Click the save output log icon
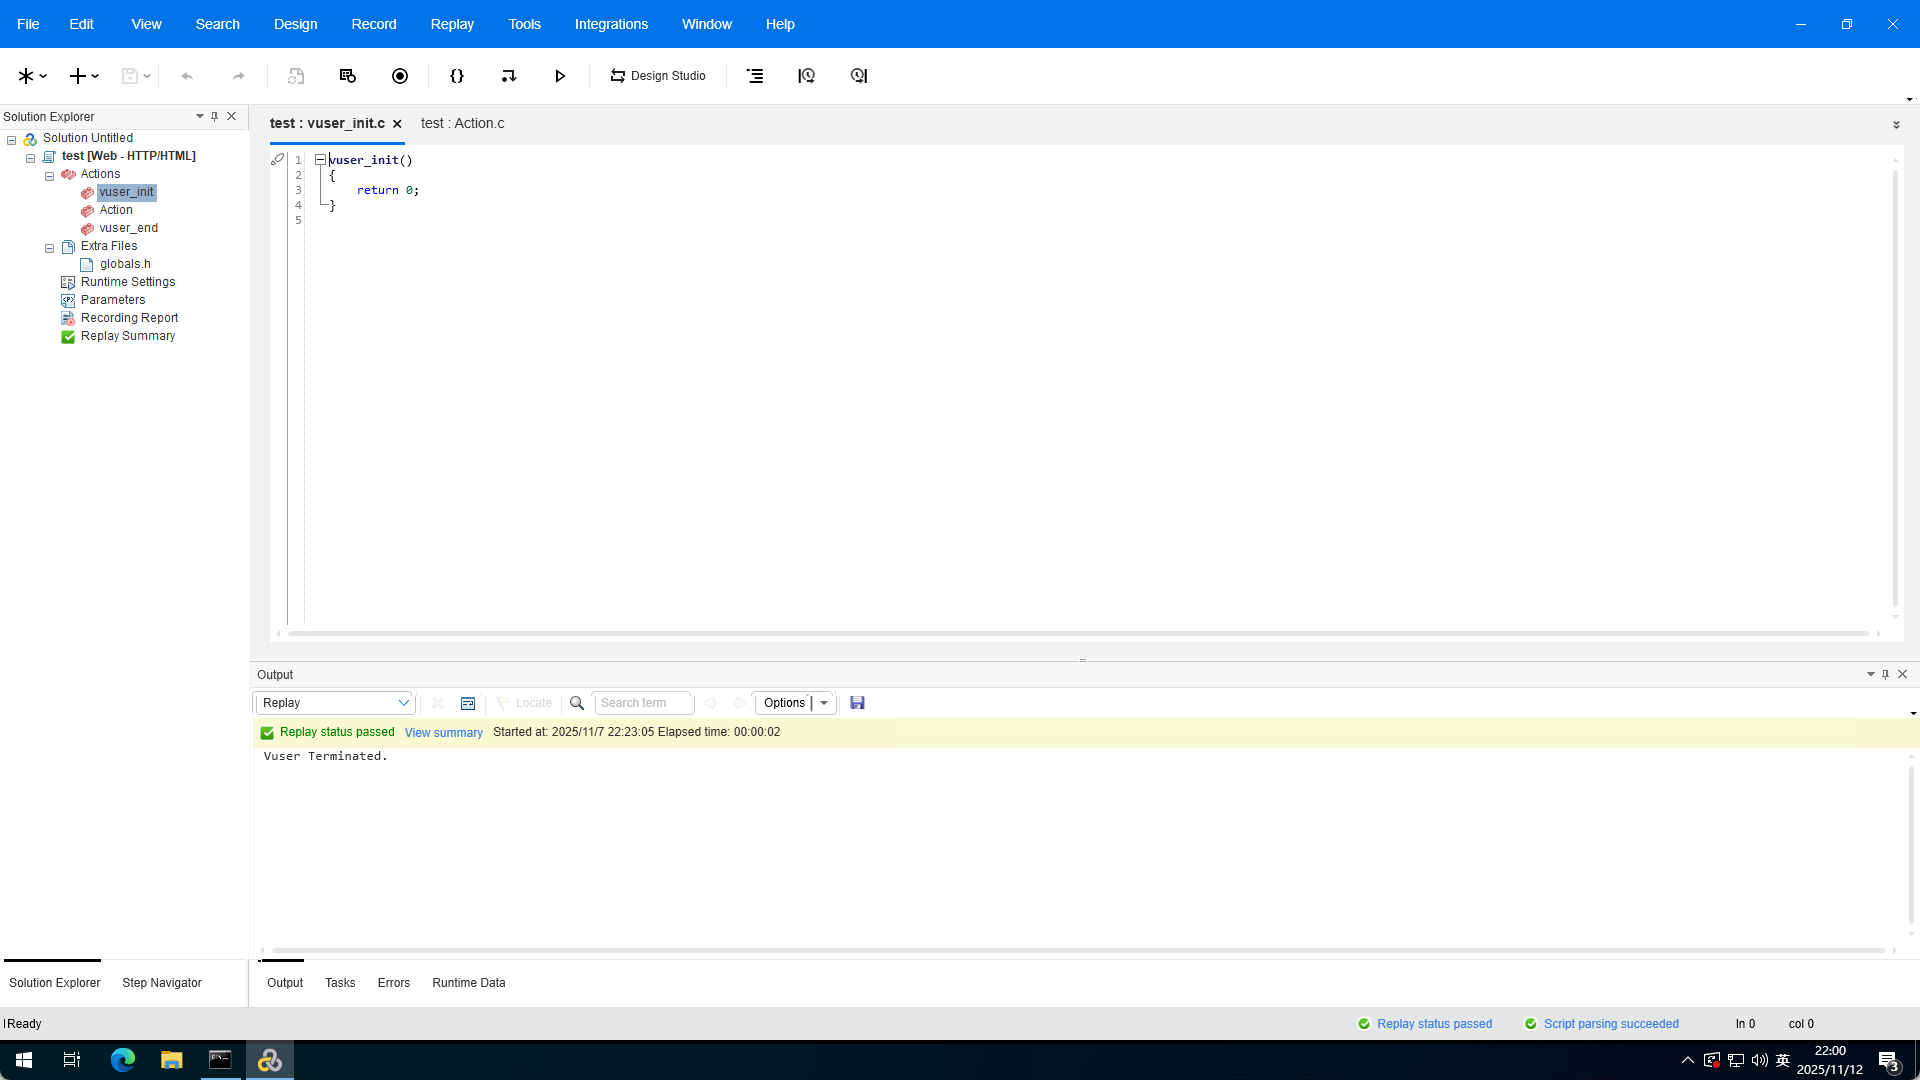 coord(857,703)
